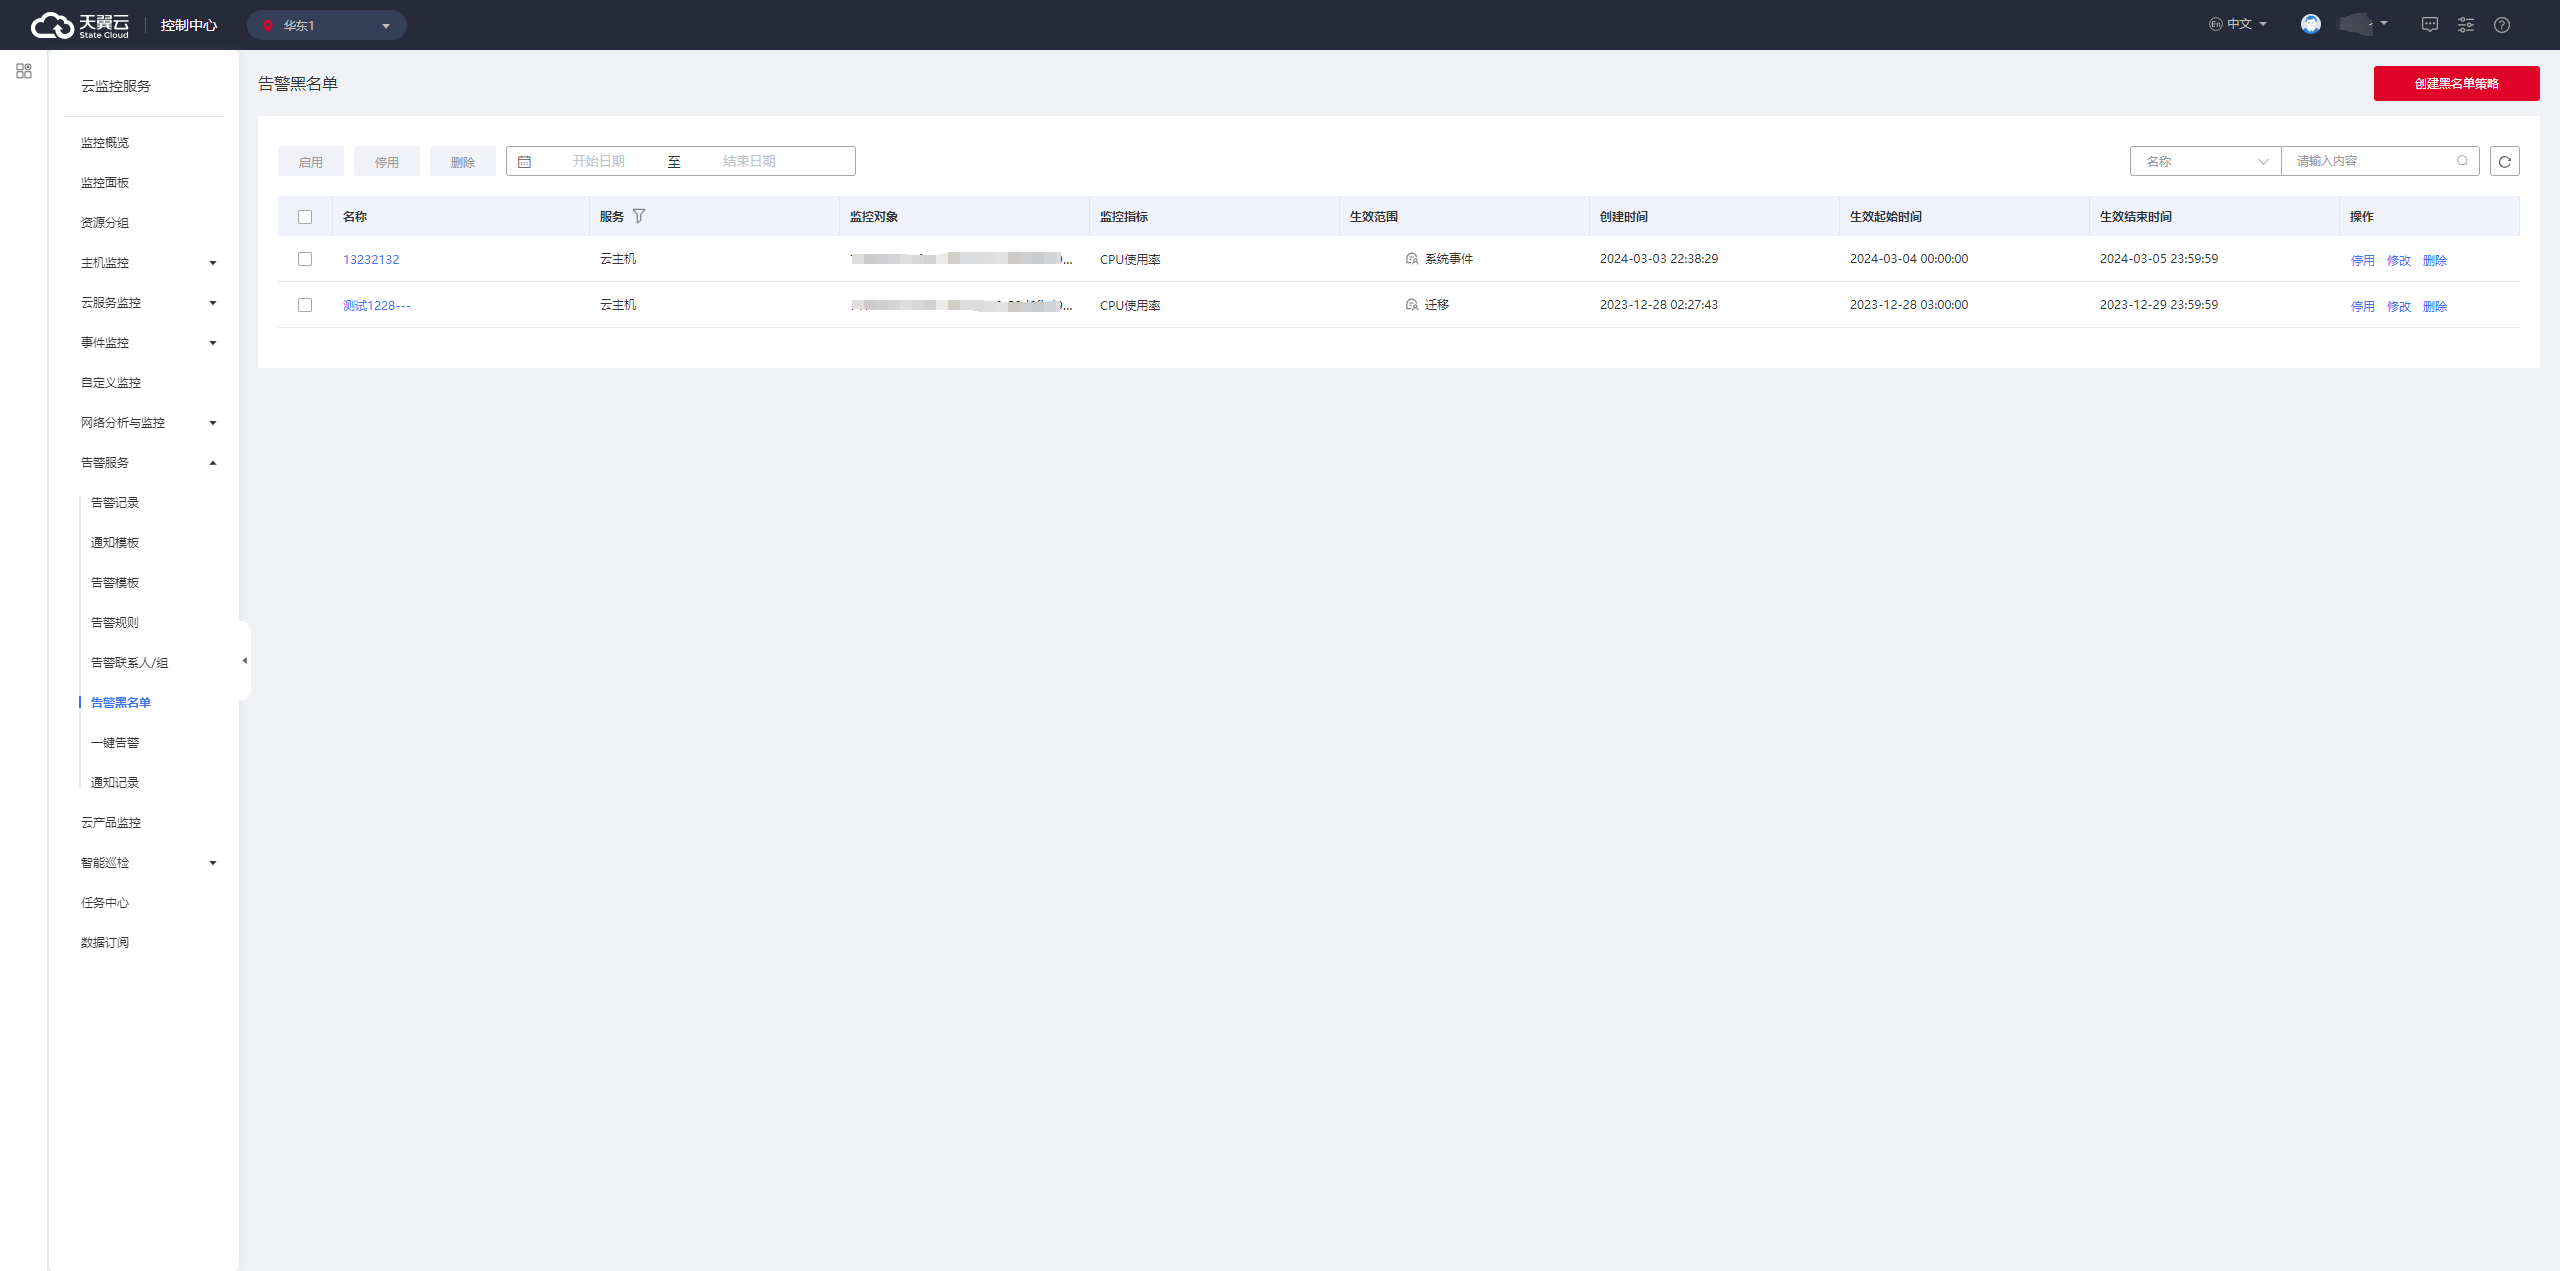2560x1271 pixels.
Task: Click 停用 for row 13232132
Action: 2362,261
